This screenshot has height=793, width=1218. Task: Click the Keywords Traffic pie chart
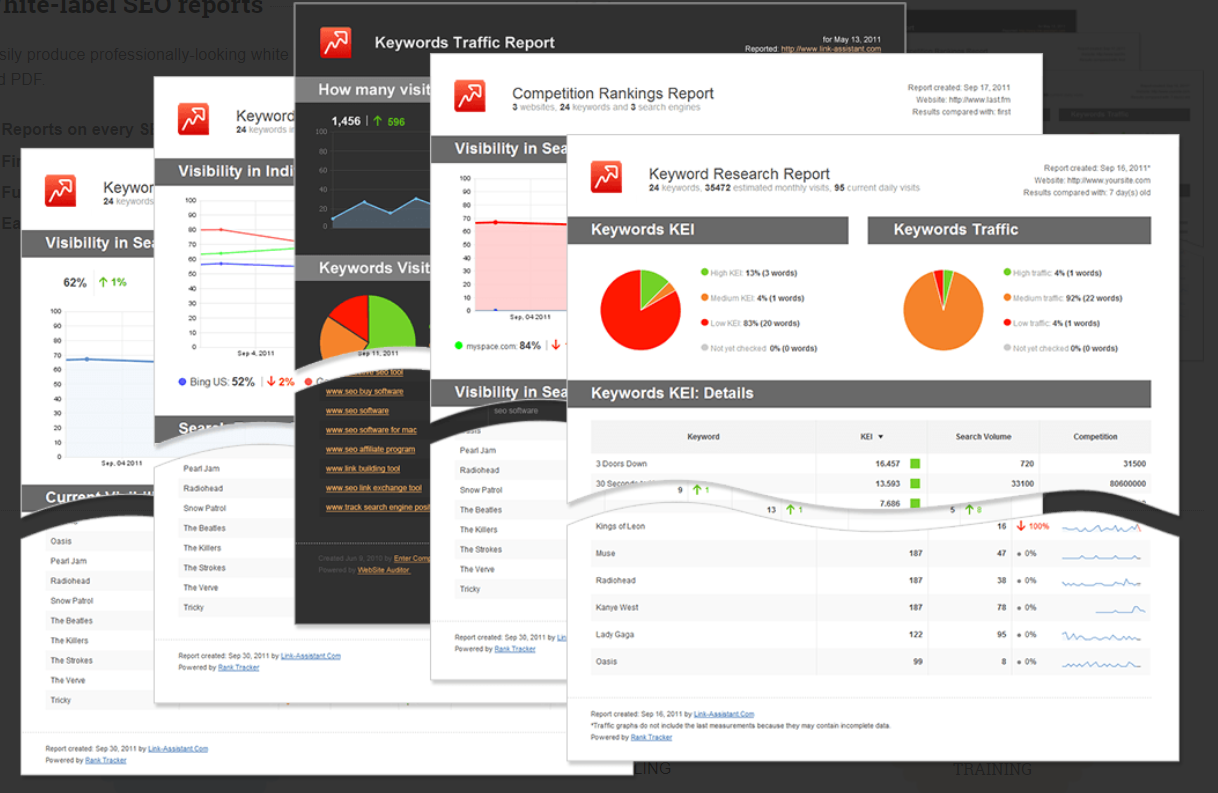[x=943, y=309]
